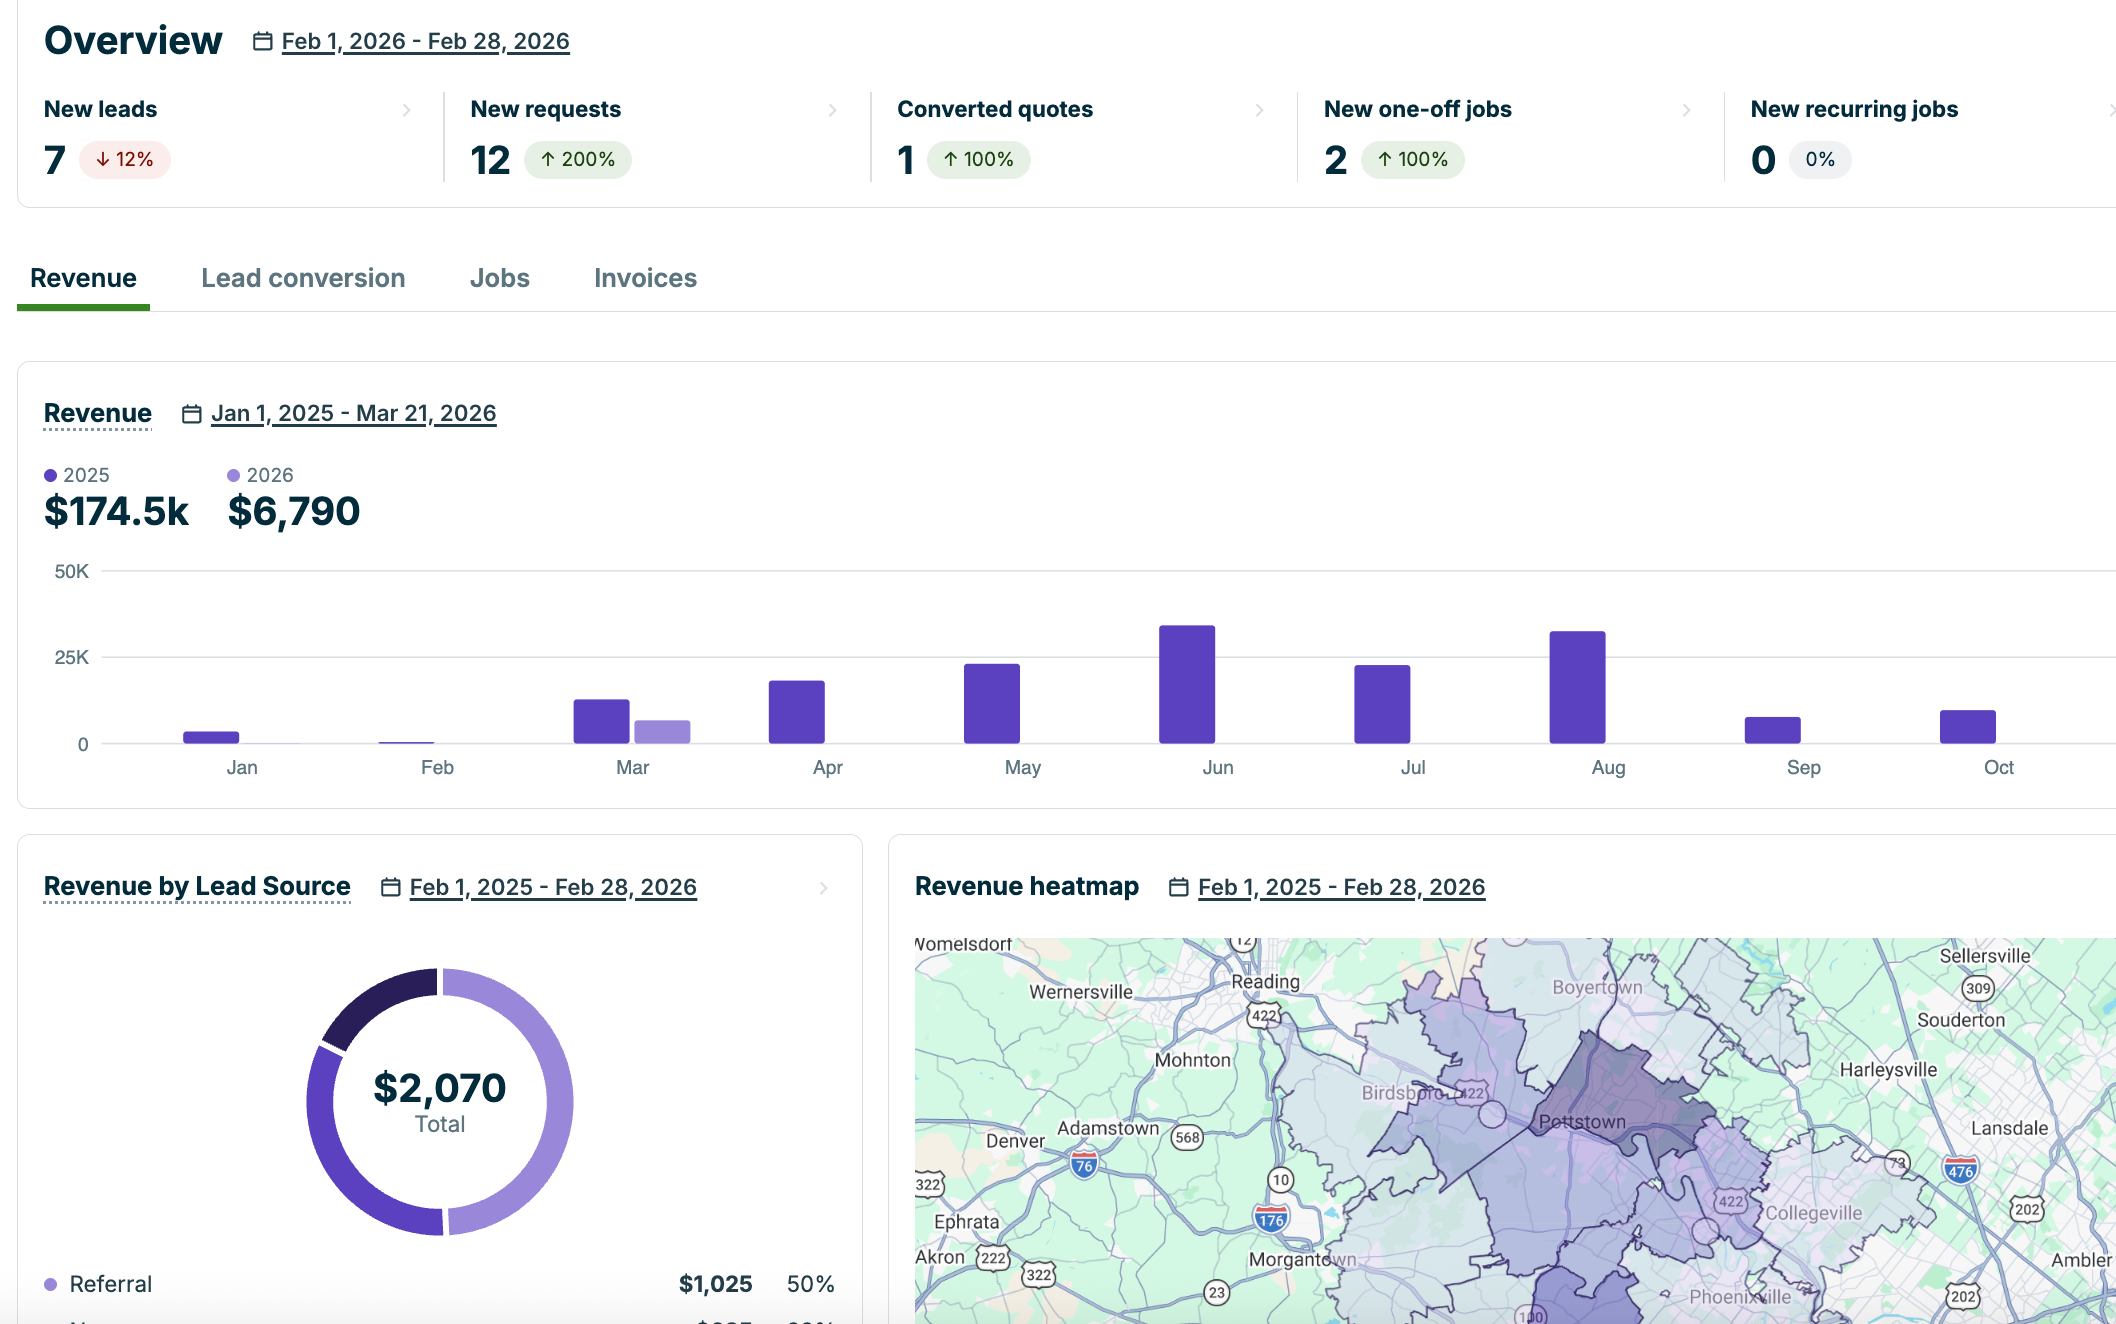Toggle the Referral entry in the lead source legend
The height and width of the screenshot is (1324, 2116).
[x=111, y=1284]
